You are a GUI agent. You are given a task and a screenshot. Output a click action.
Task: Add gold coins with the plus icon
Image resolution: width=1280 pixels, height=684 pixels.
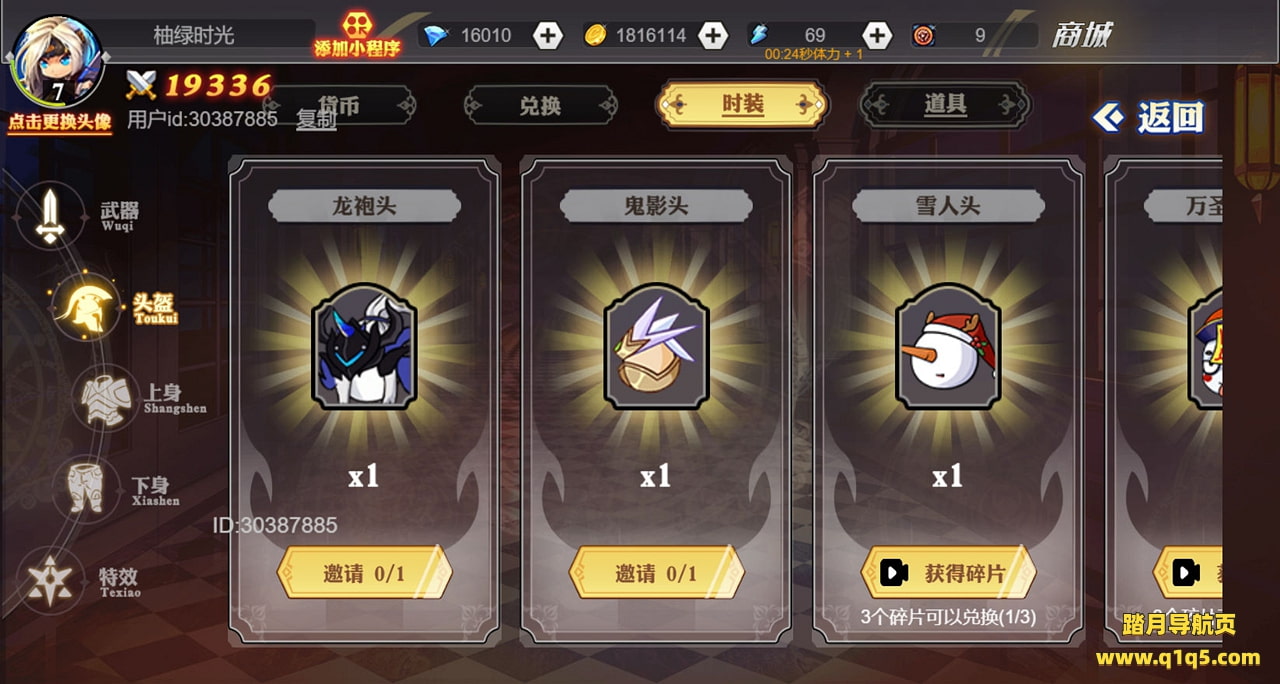712,36
